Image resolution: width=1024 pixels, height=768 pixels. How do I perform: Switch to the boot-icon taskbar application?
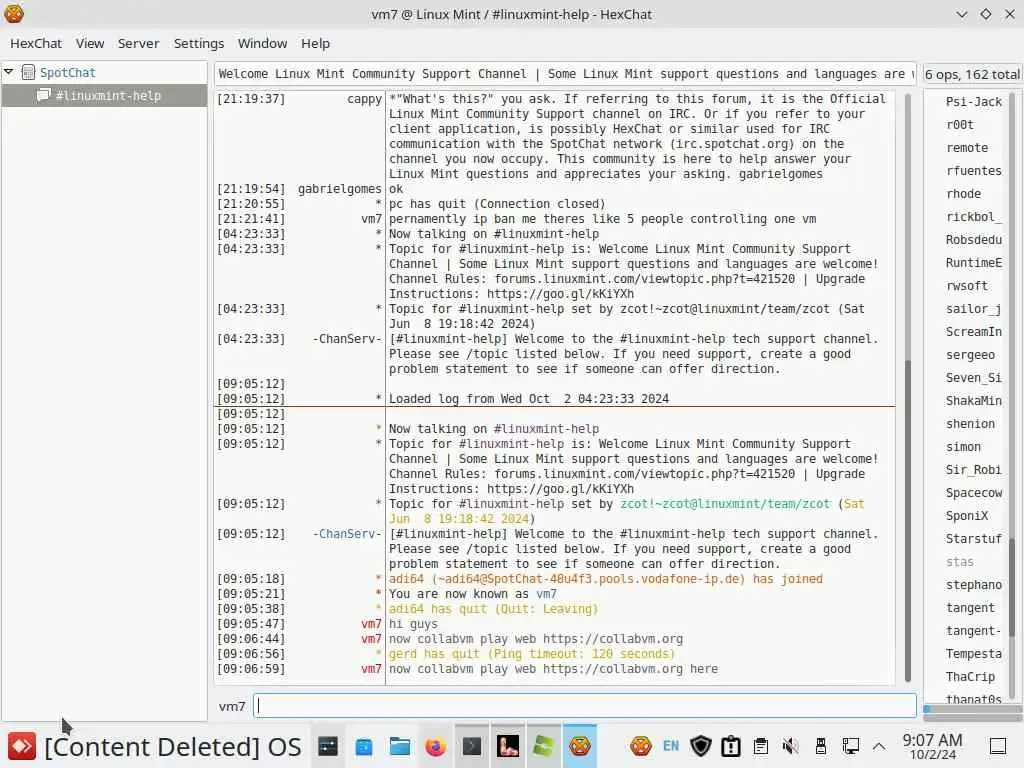[x=507, y=746]
